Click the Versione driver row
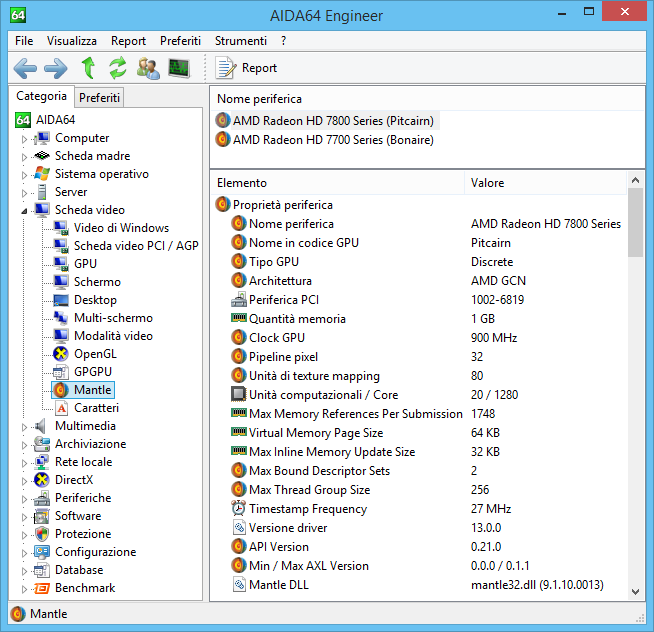 417,528
